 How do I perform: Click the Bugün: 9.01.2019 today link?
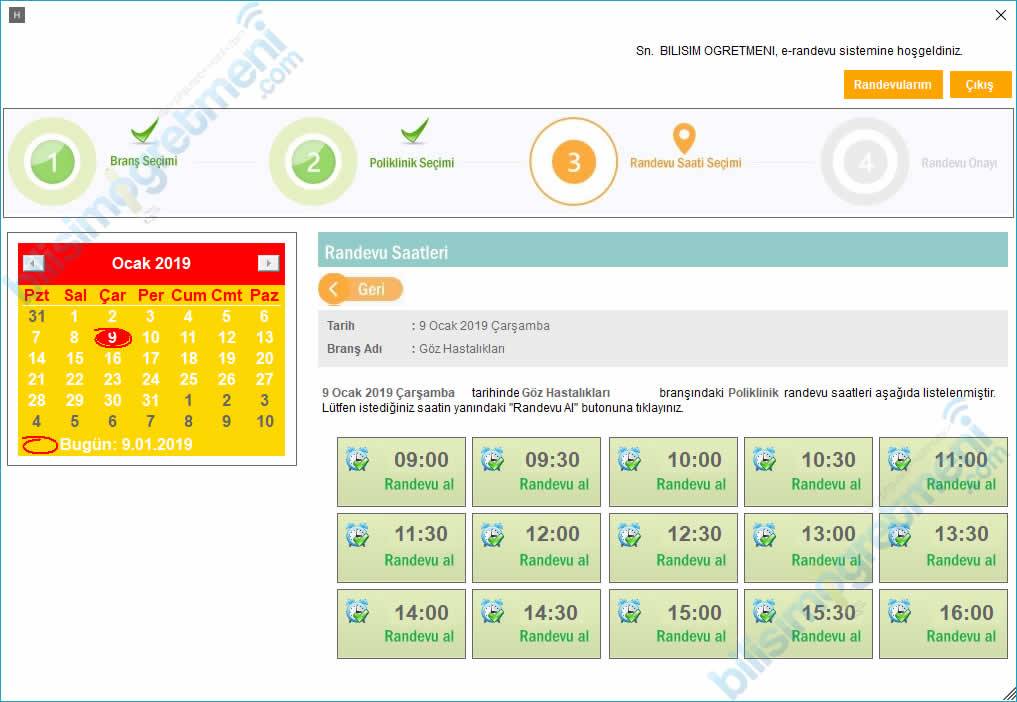coord(126,444)
